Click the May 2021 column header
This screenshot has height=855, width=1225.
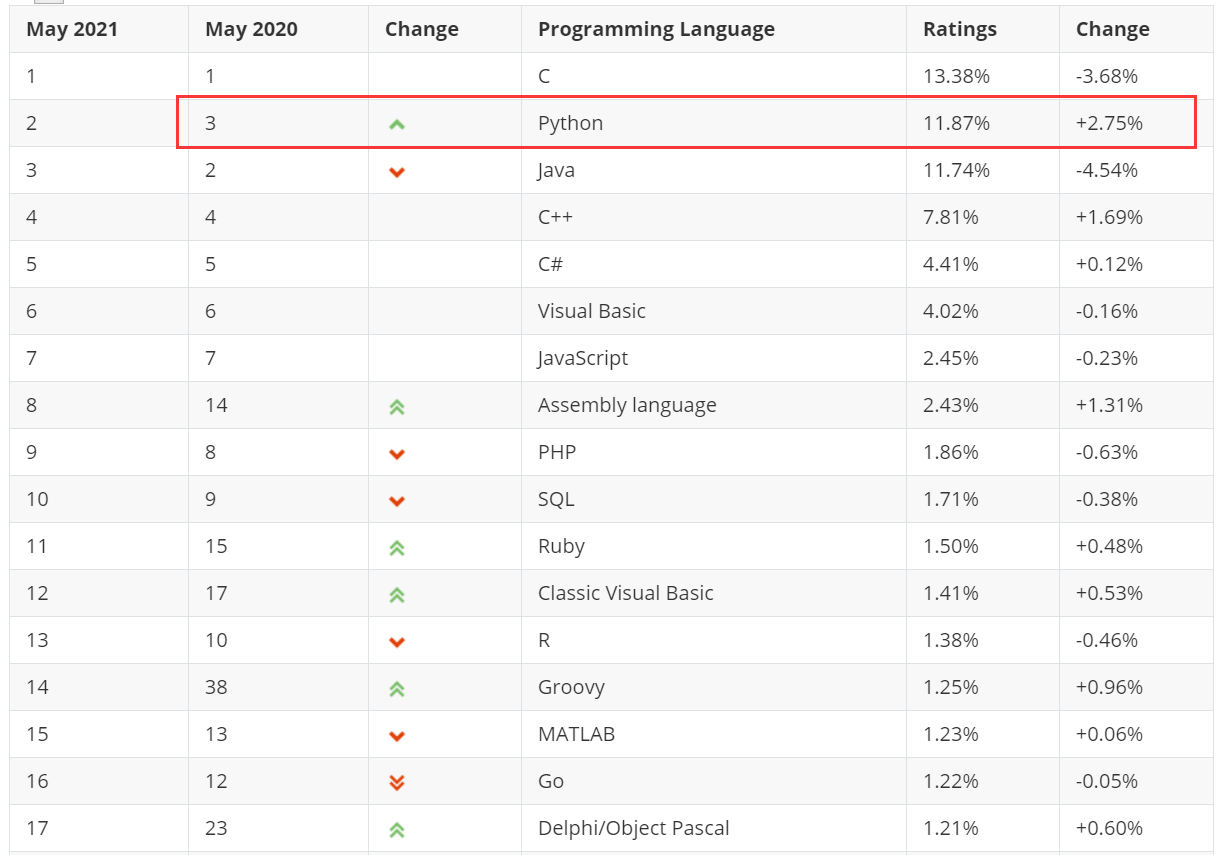[x=72, y=29]
